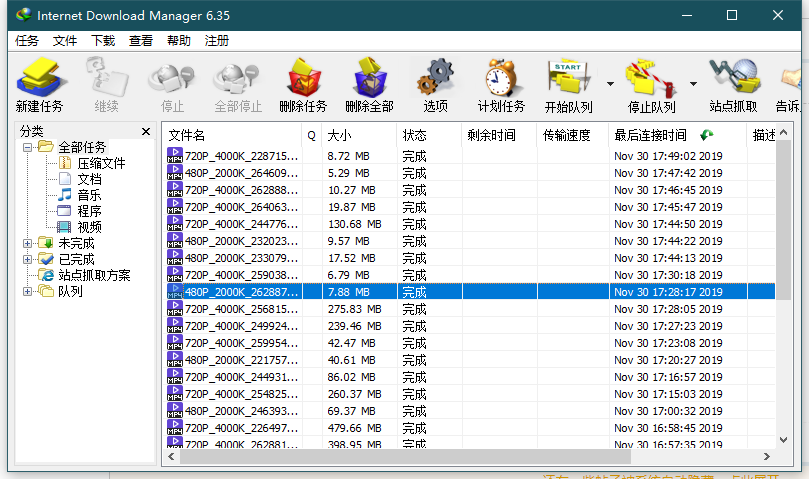Open the 下载 menu
This screenshot has height=479, width=809.
pyautogui.click(x=103, y=41)
